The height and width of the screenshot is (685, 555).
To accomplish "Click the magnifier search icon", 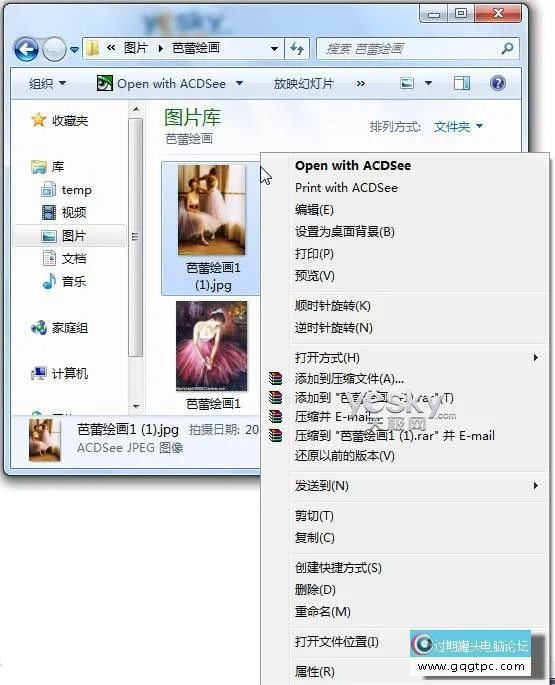I will (507, 48).
